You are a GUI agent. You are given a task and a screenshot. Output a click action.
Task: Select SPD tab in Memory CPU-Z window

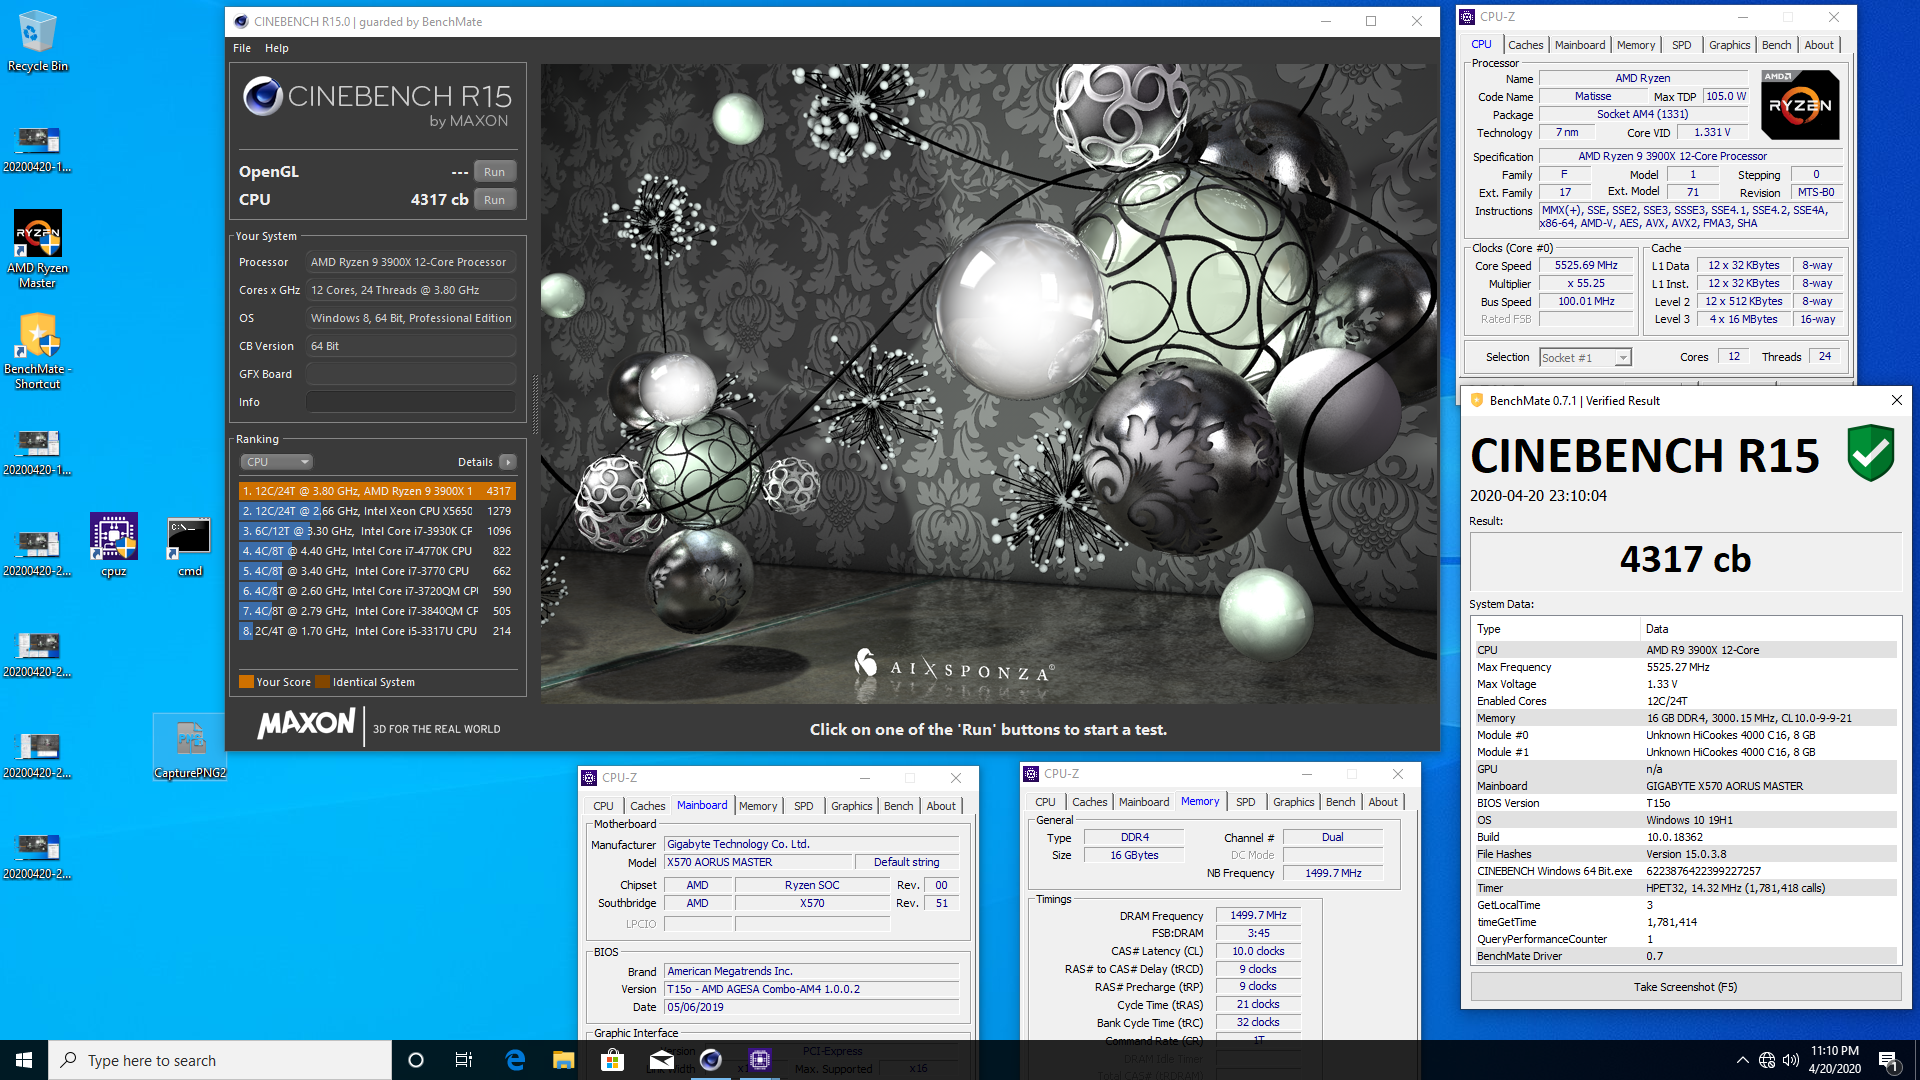(1245, 802)
